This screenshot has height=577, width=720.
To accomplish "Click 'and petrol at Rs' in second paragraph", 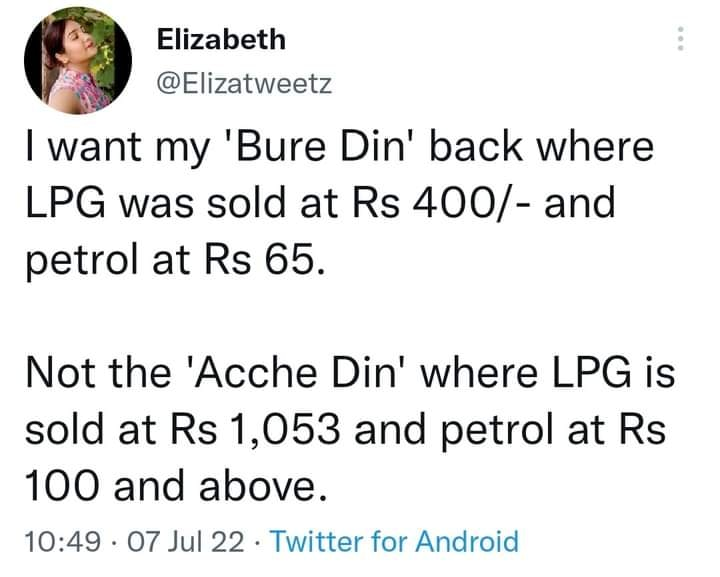I will pos(510,432).
